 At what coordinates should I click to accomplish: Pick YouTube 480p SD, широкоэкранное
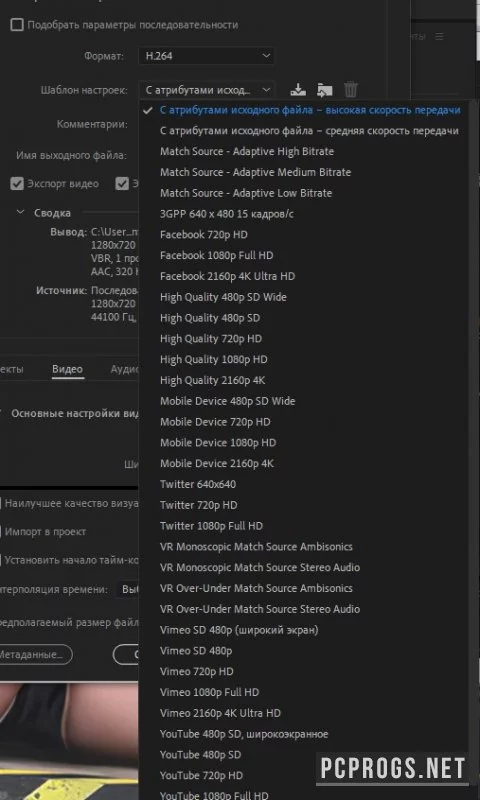pyautogui.click(x=244, y=734)
